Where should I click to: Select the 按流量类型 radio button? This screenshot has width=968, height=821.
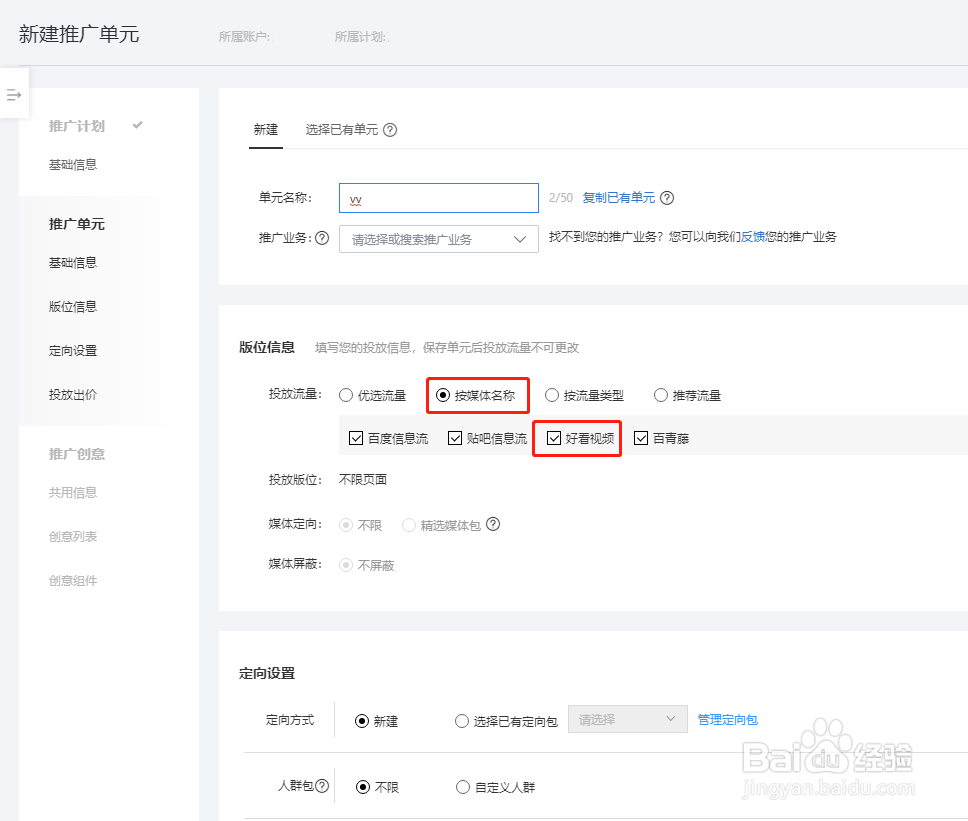point(551,394)
